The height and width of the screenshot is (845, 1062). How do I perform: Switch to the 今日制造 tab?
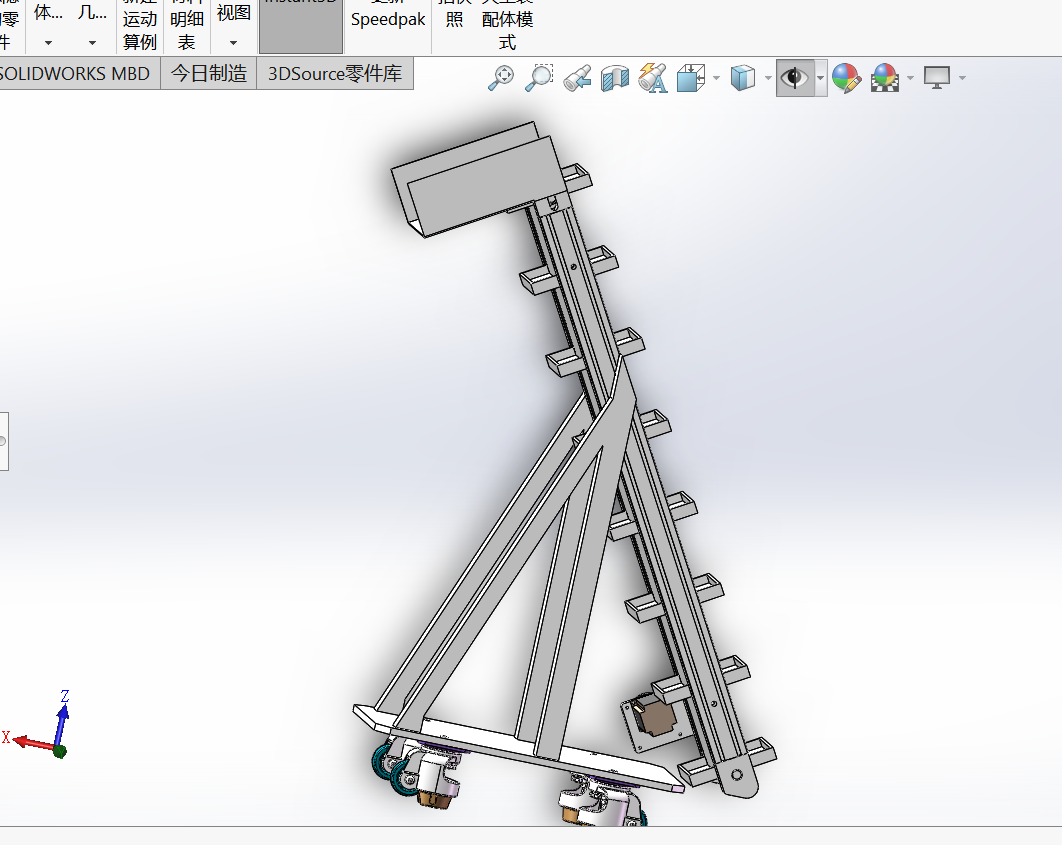[209, 73]
